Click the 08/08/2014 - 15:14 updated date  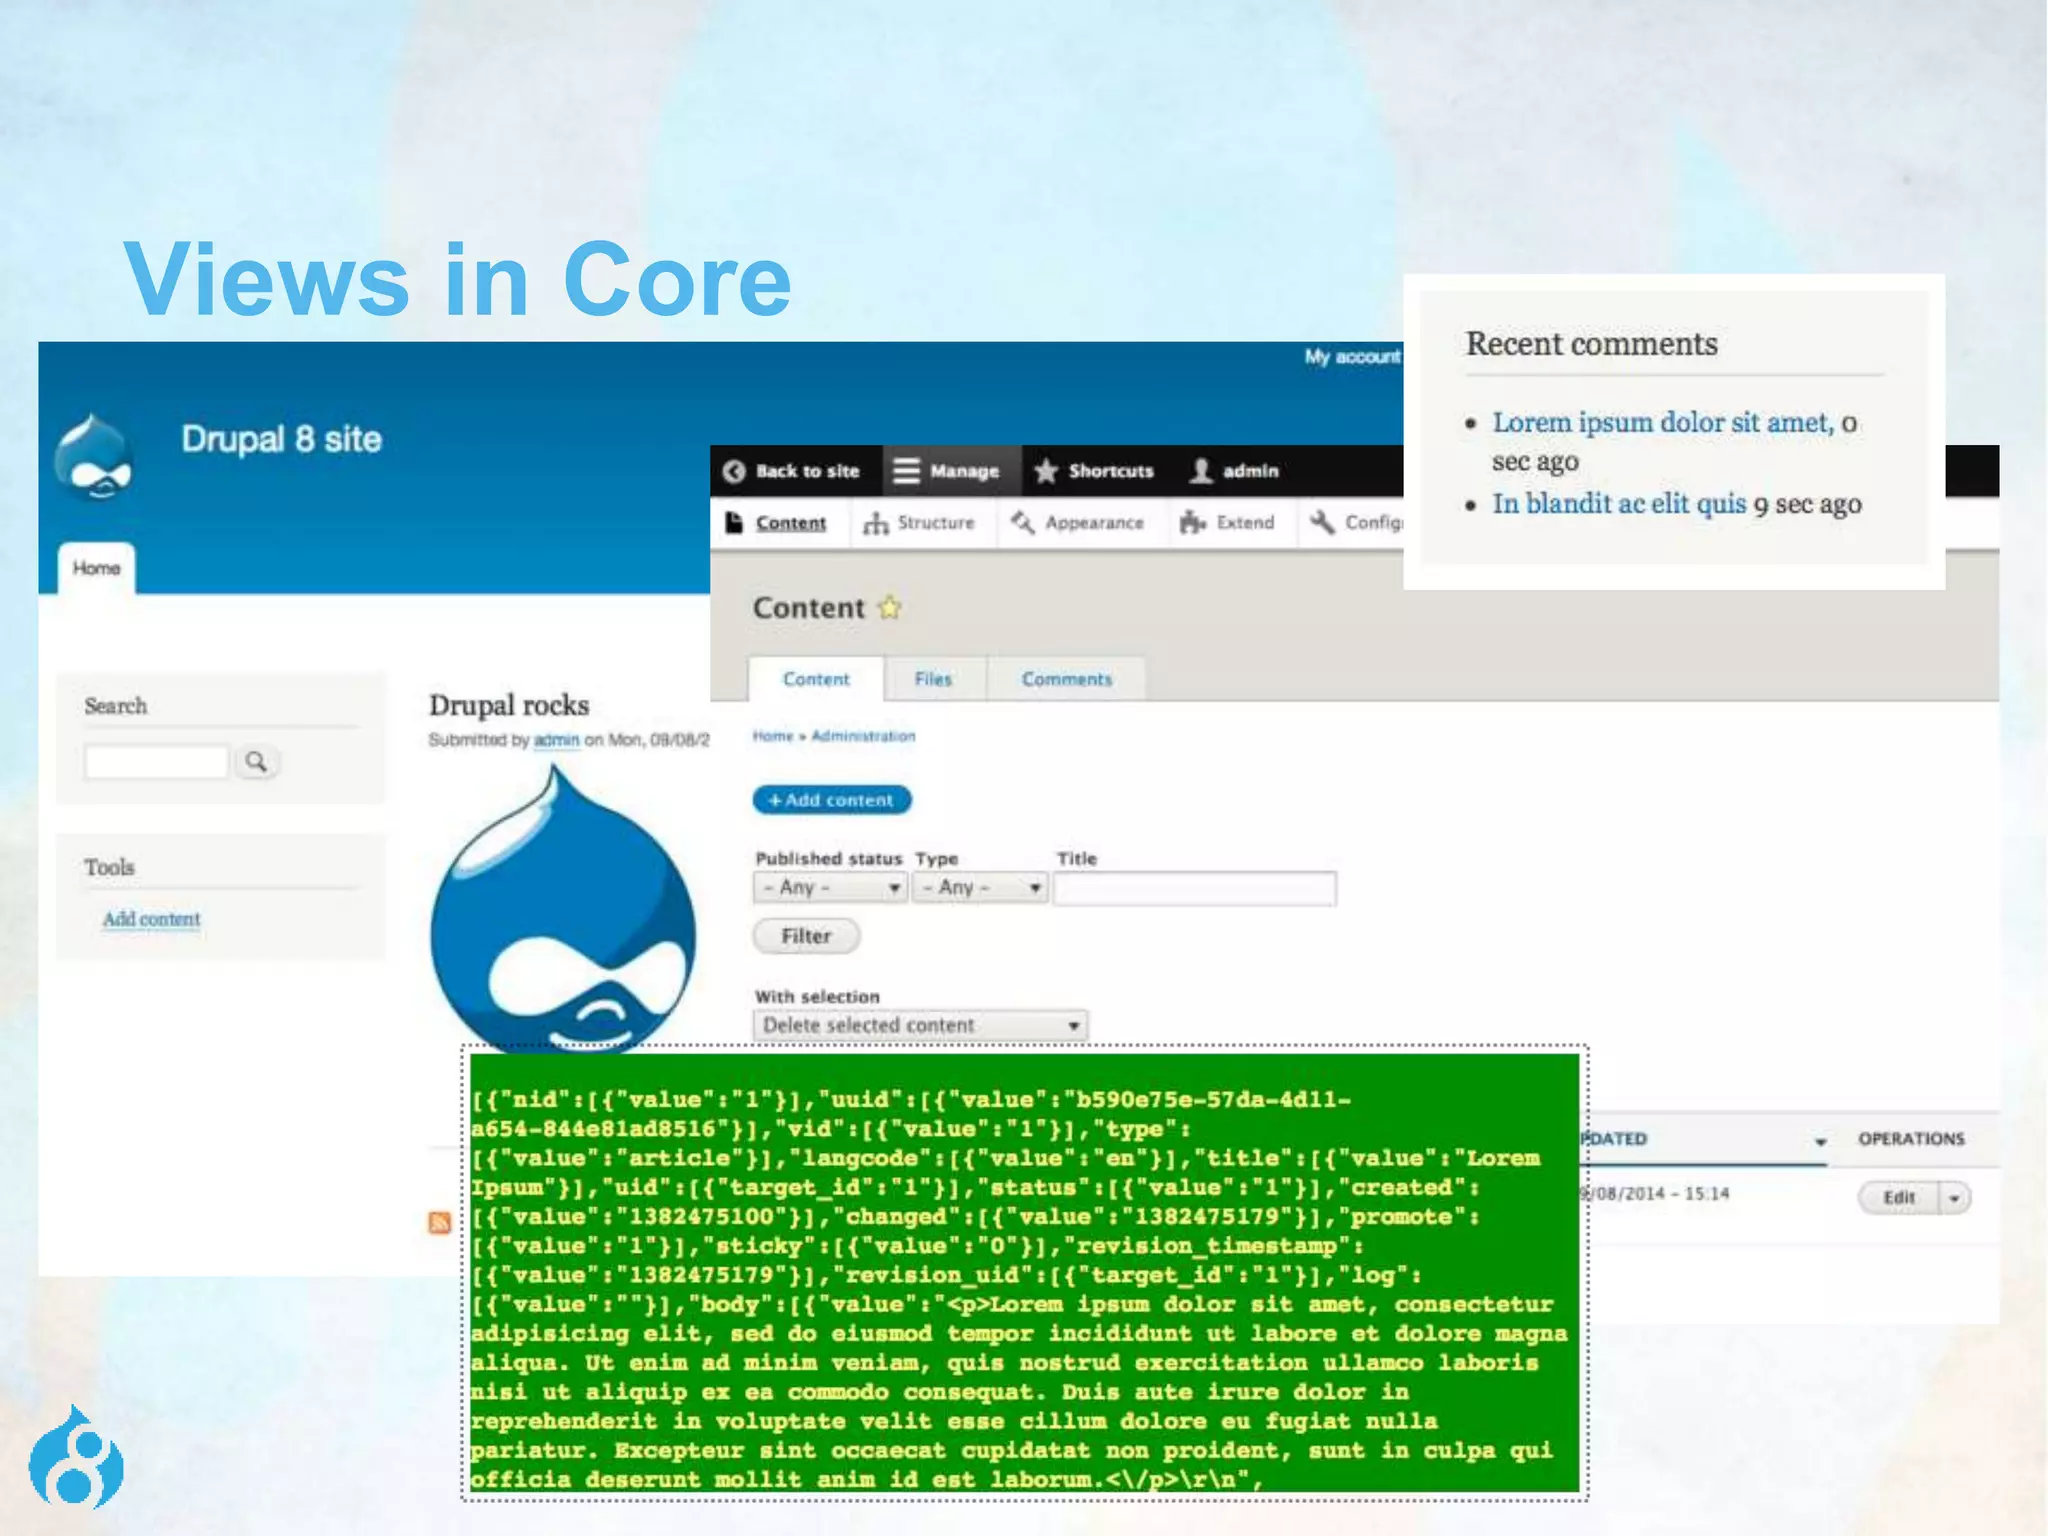click(x=1655, y=1194)
